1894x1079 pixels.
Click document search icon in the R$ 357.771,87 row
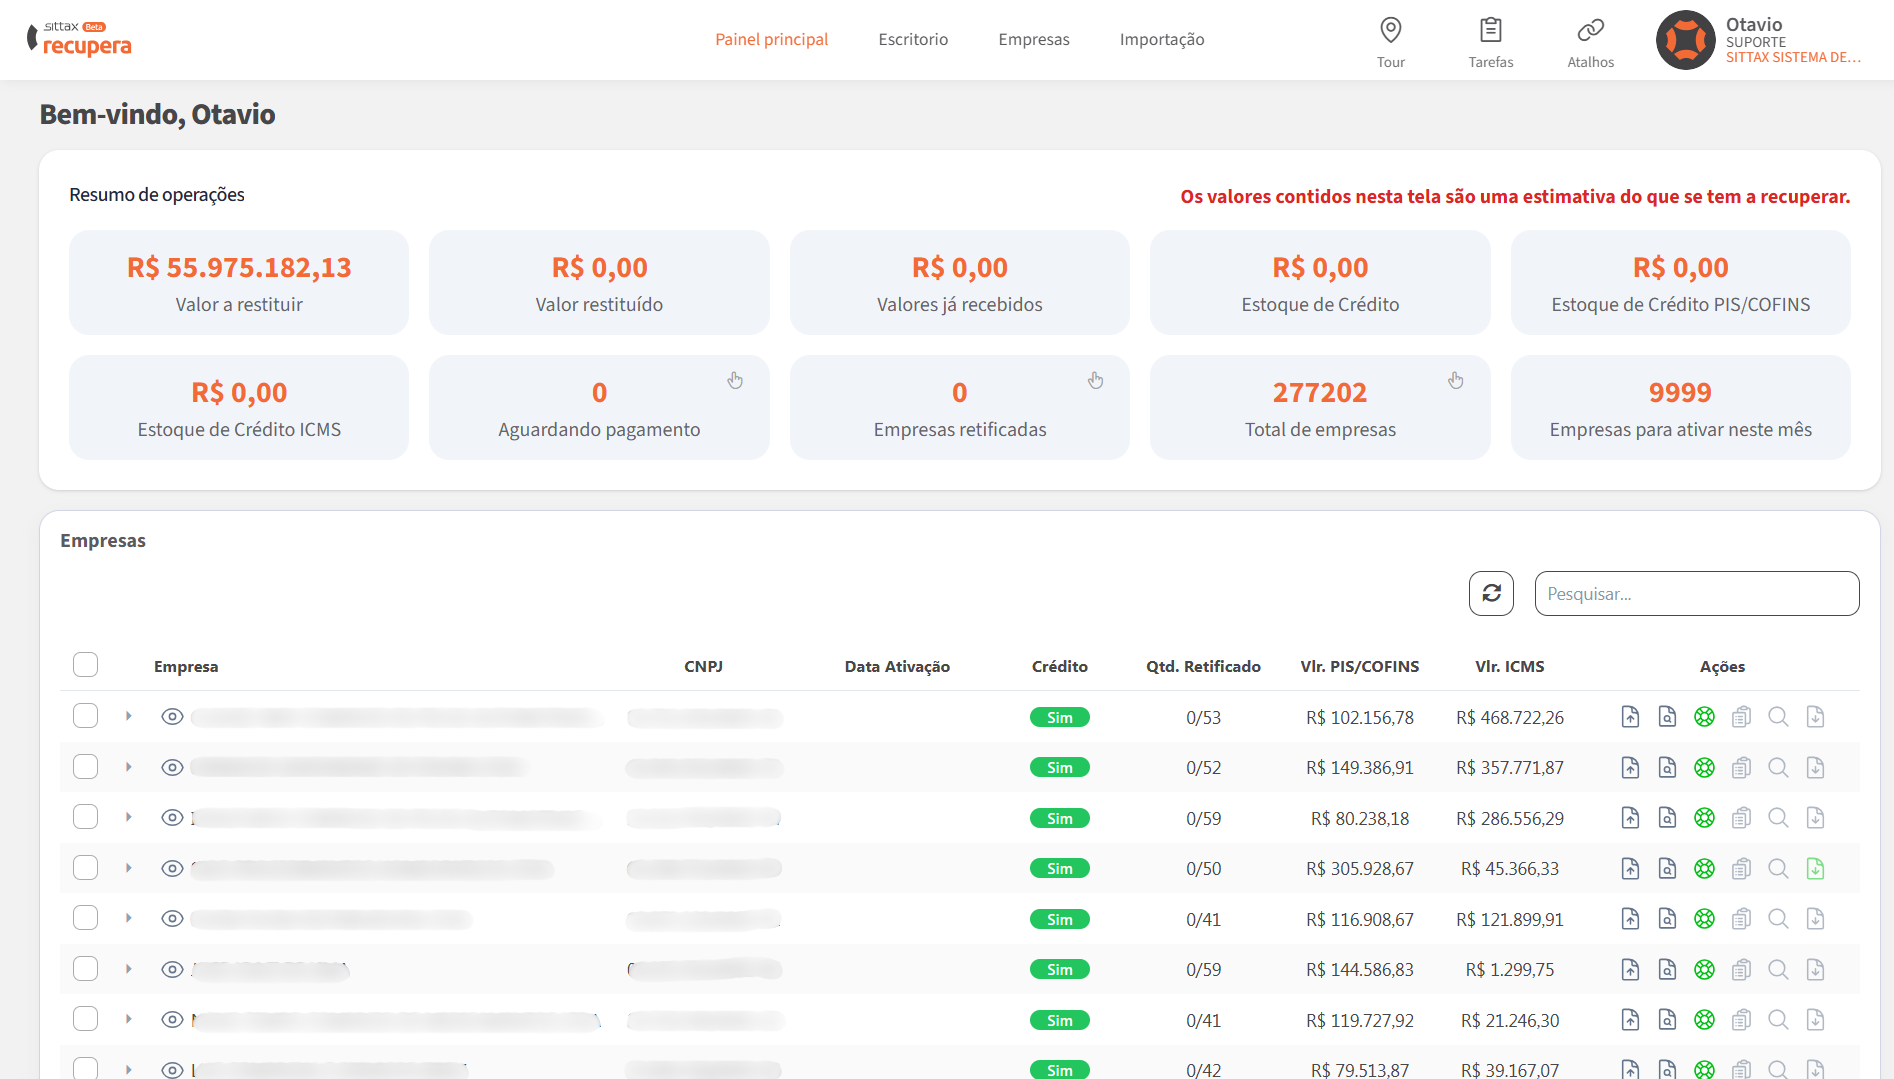click(x=1667, y=768)
